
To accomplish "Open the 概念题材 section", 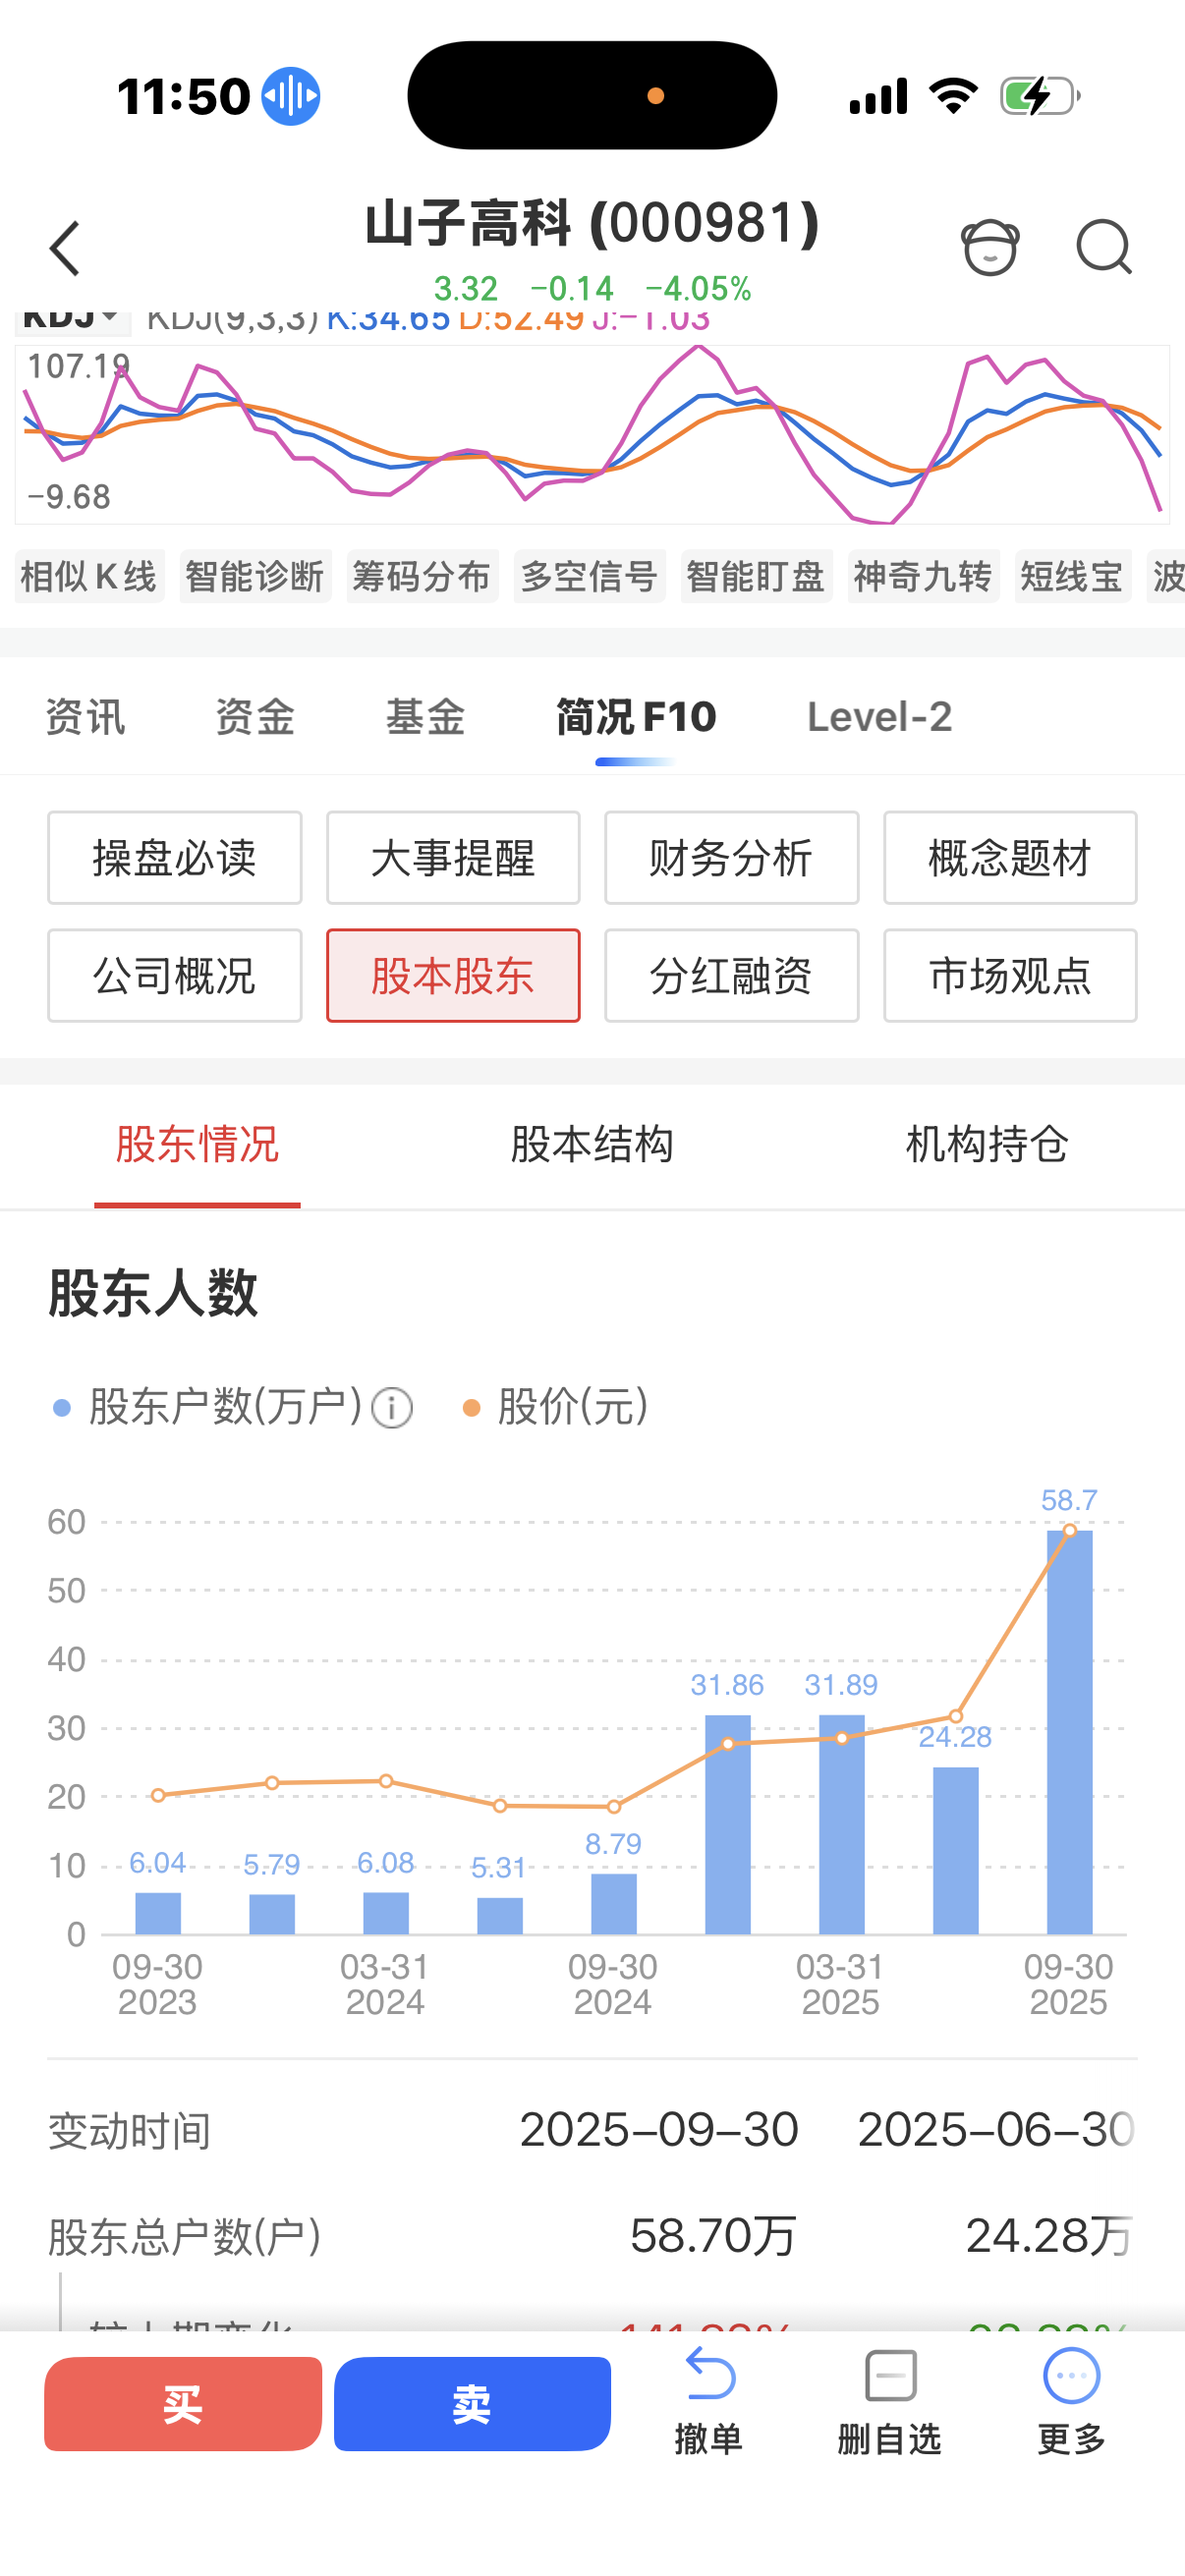I will 1010,858.
